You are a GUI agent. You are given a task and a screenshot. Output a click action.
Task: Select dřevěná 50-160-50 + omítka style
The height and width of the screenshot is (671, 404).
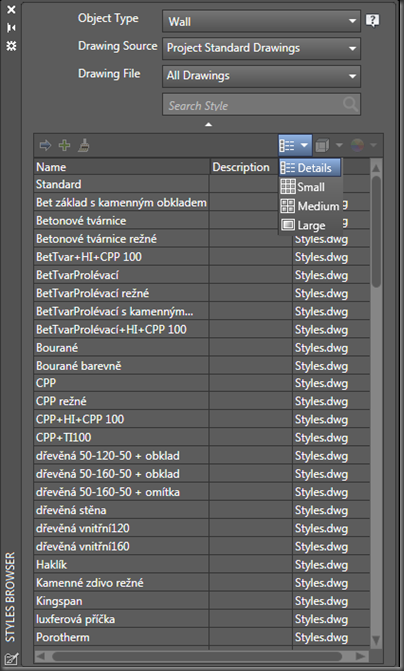click(122, 492)
